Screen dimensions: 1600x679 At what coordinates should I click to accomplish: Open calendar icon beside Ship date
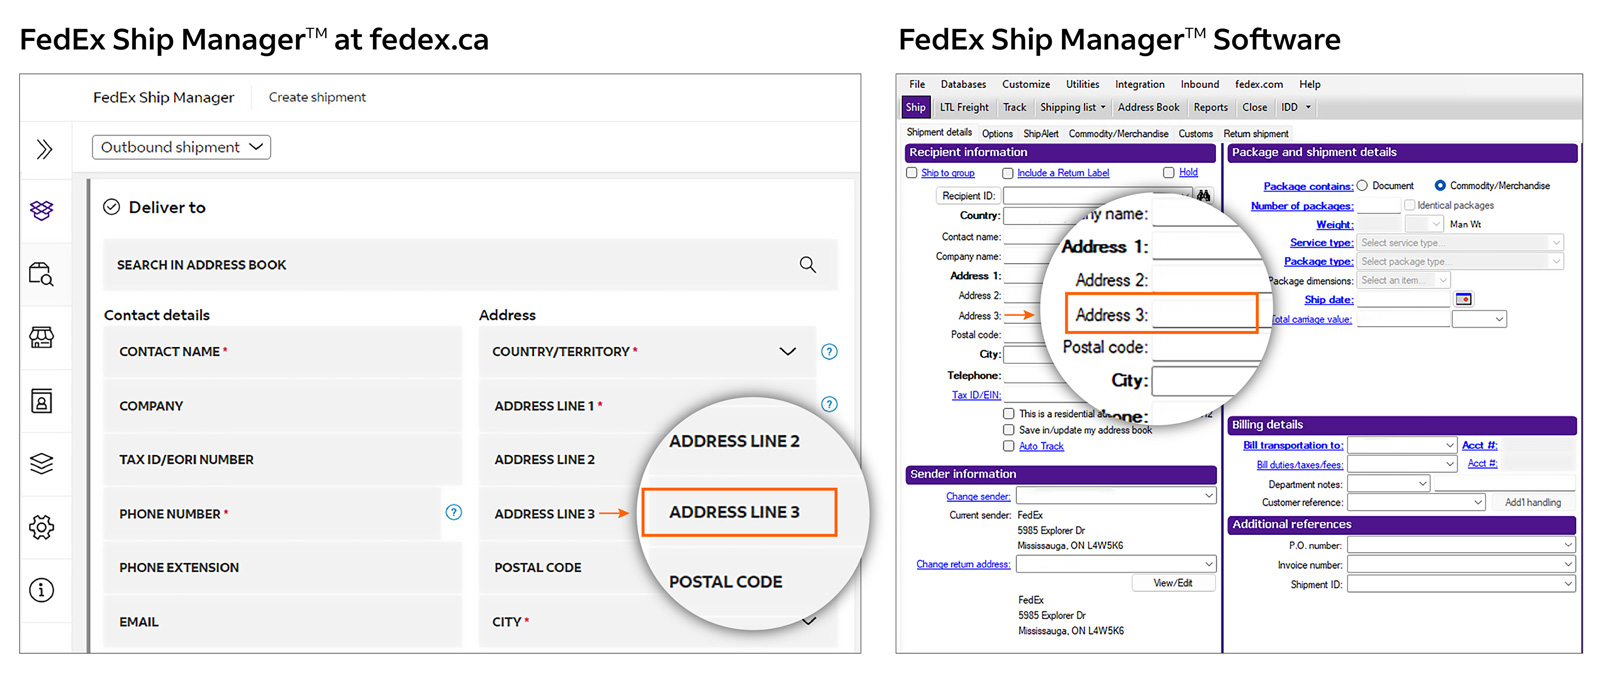click(x=1463, y=299)
